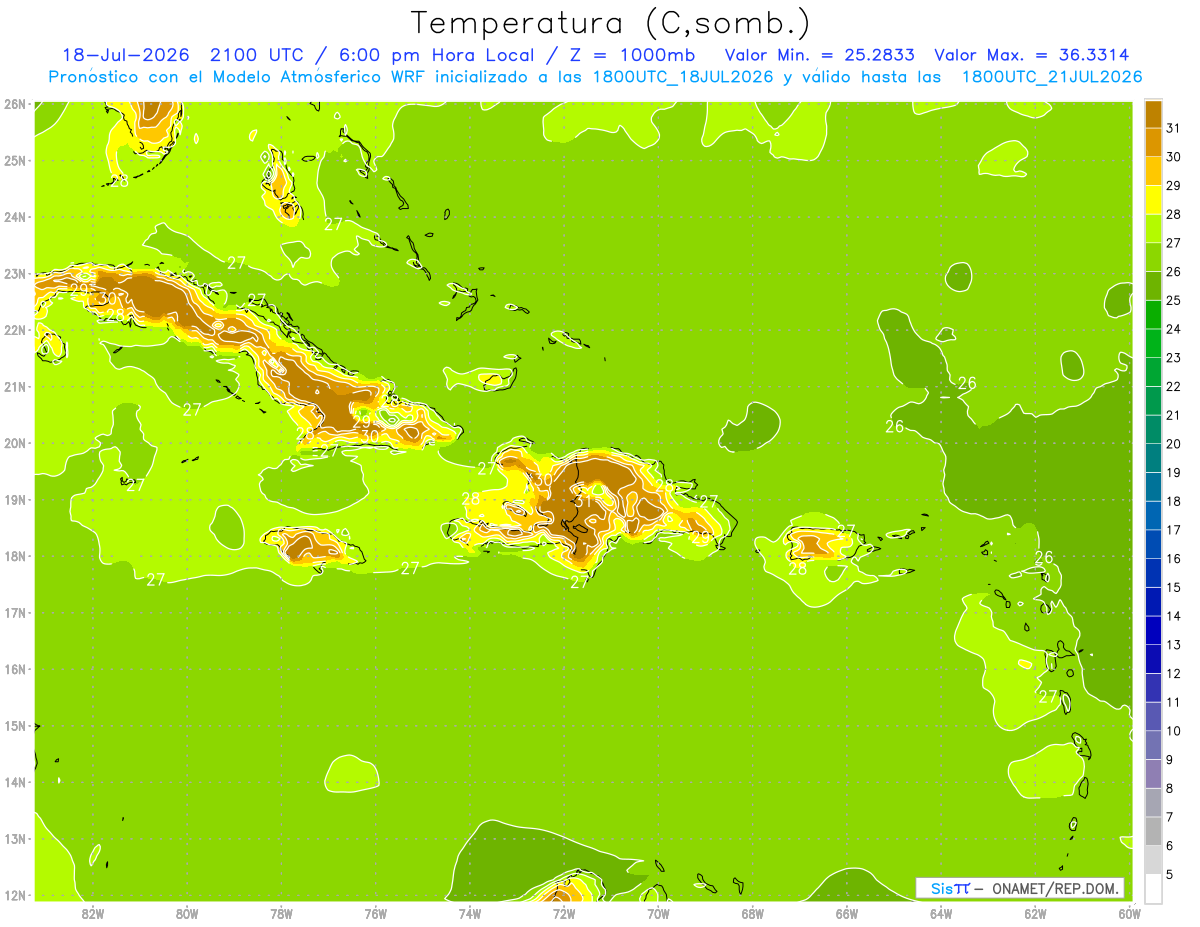Click 'Valor Min. = 25.2833' text

coord(819,55)
